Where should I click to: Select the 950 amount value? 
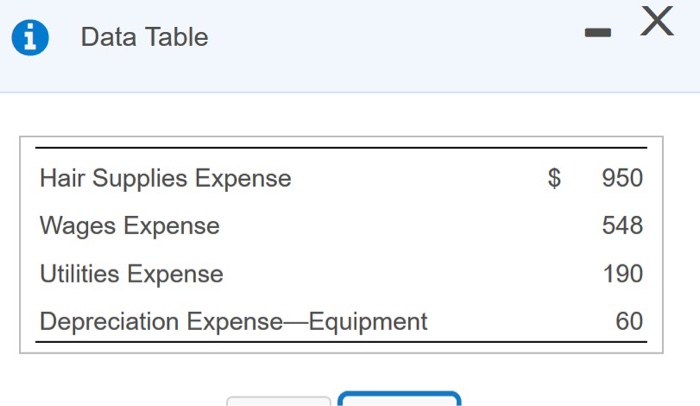coord(623,179)
